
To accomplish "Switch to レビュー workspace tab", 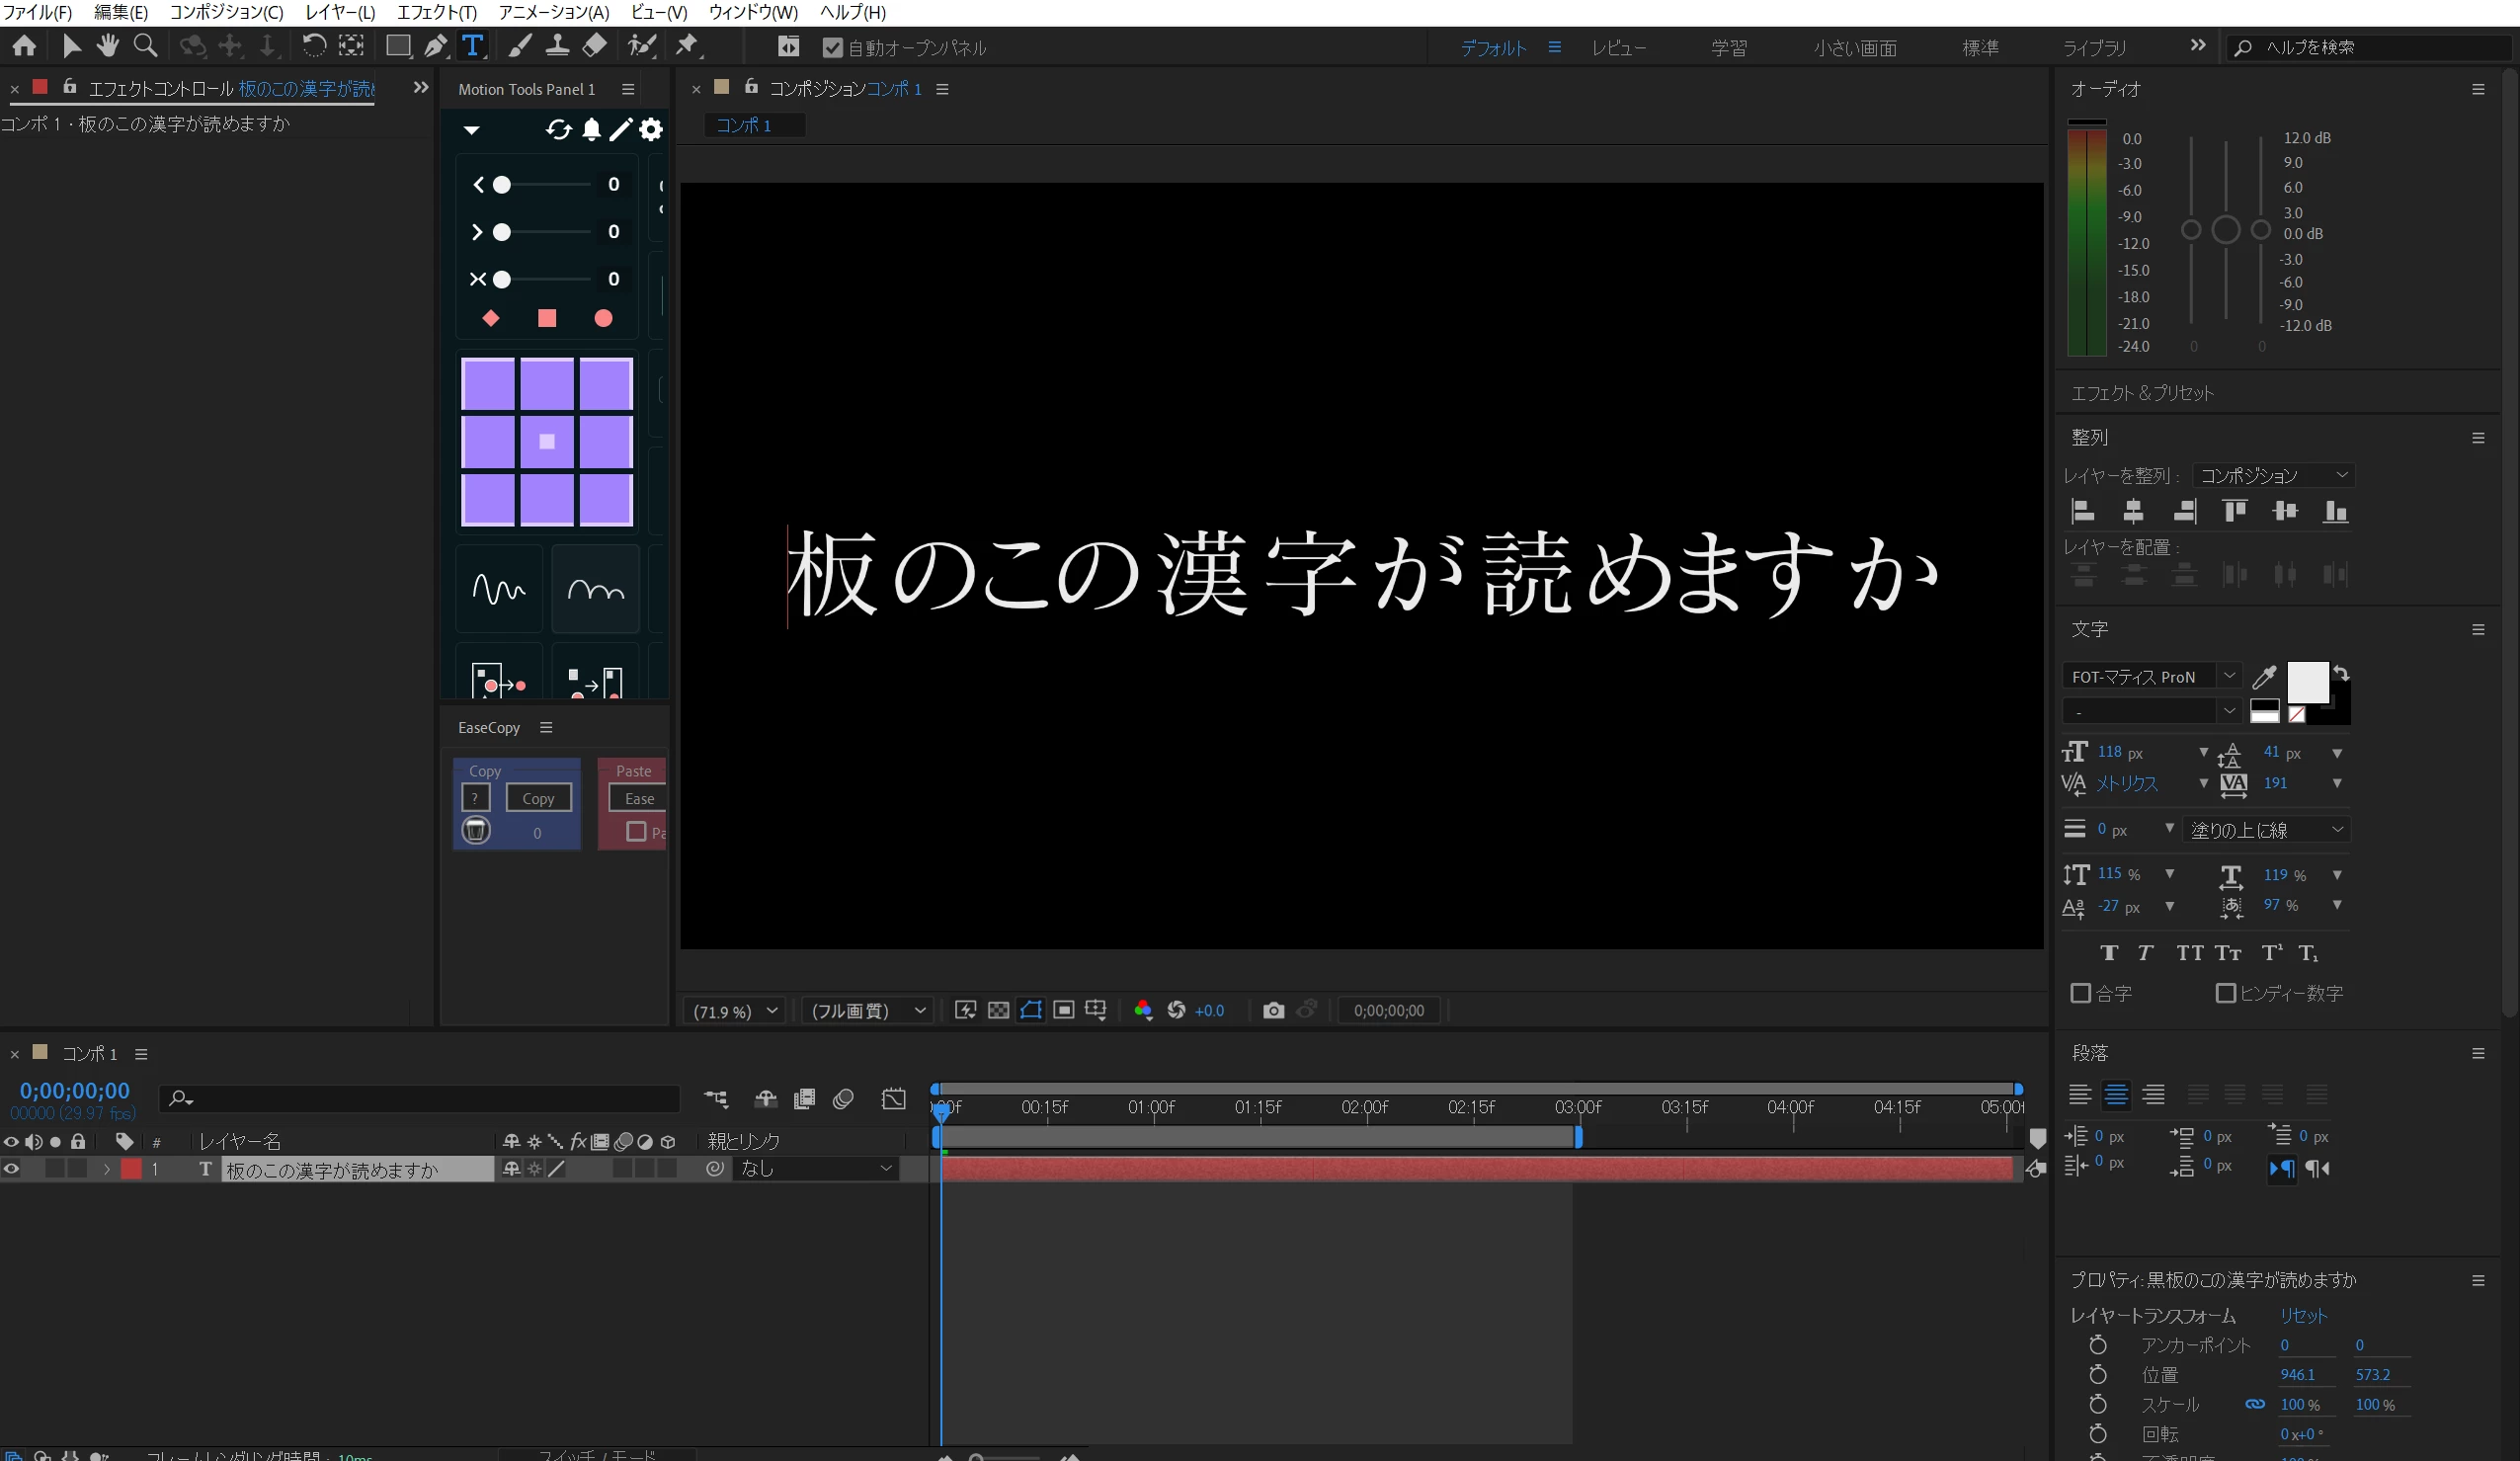I will (x=1618, y=48).
